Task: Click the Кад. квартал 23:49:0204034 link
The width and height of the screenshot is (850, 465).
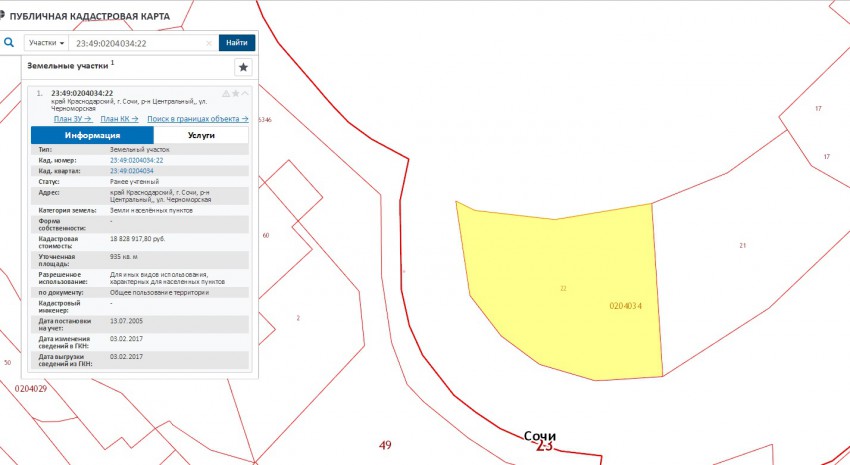Action: (x=131, y=171)
